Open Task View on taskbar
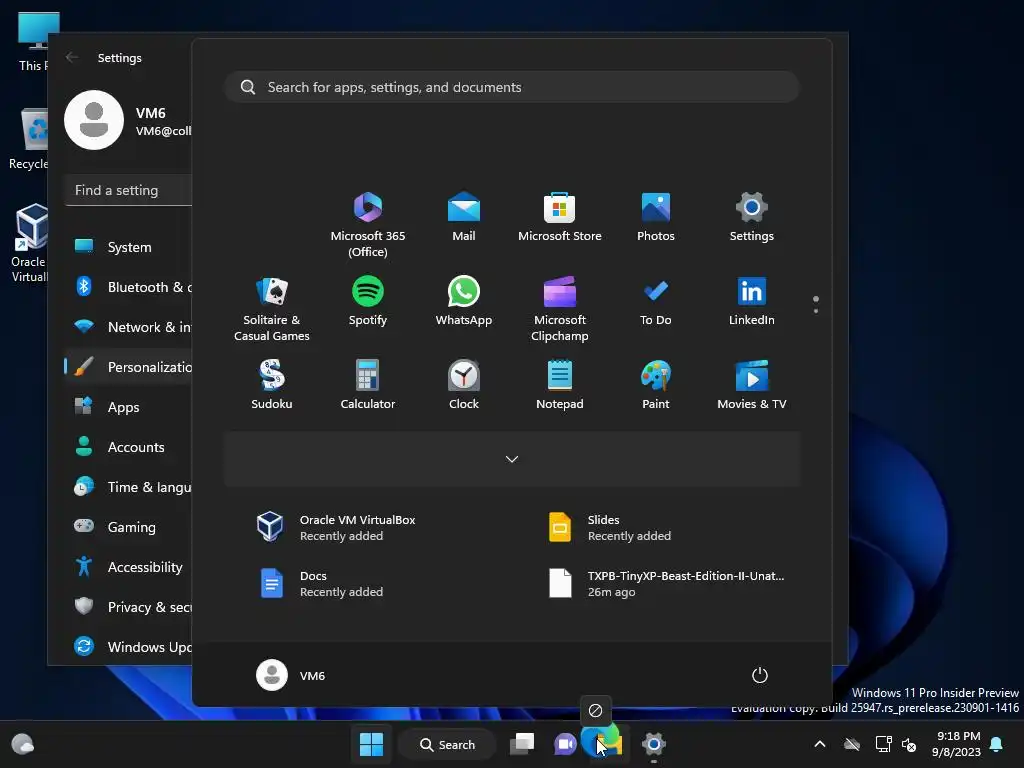The image size is (1024, 768). tap(522, 744)
